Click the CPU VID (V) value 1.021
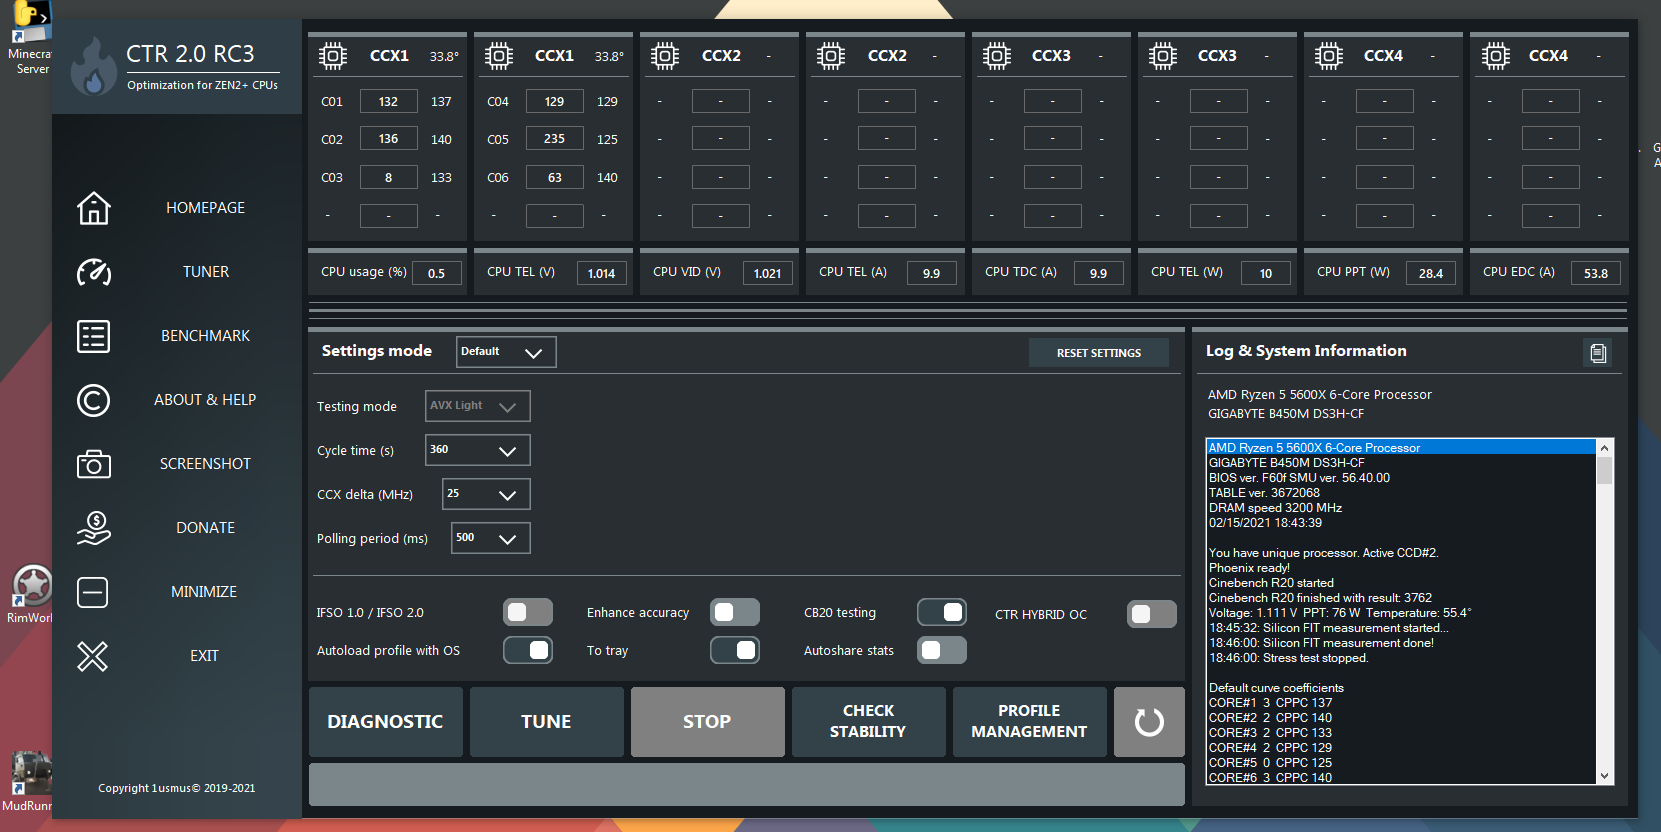 [768, 273]
